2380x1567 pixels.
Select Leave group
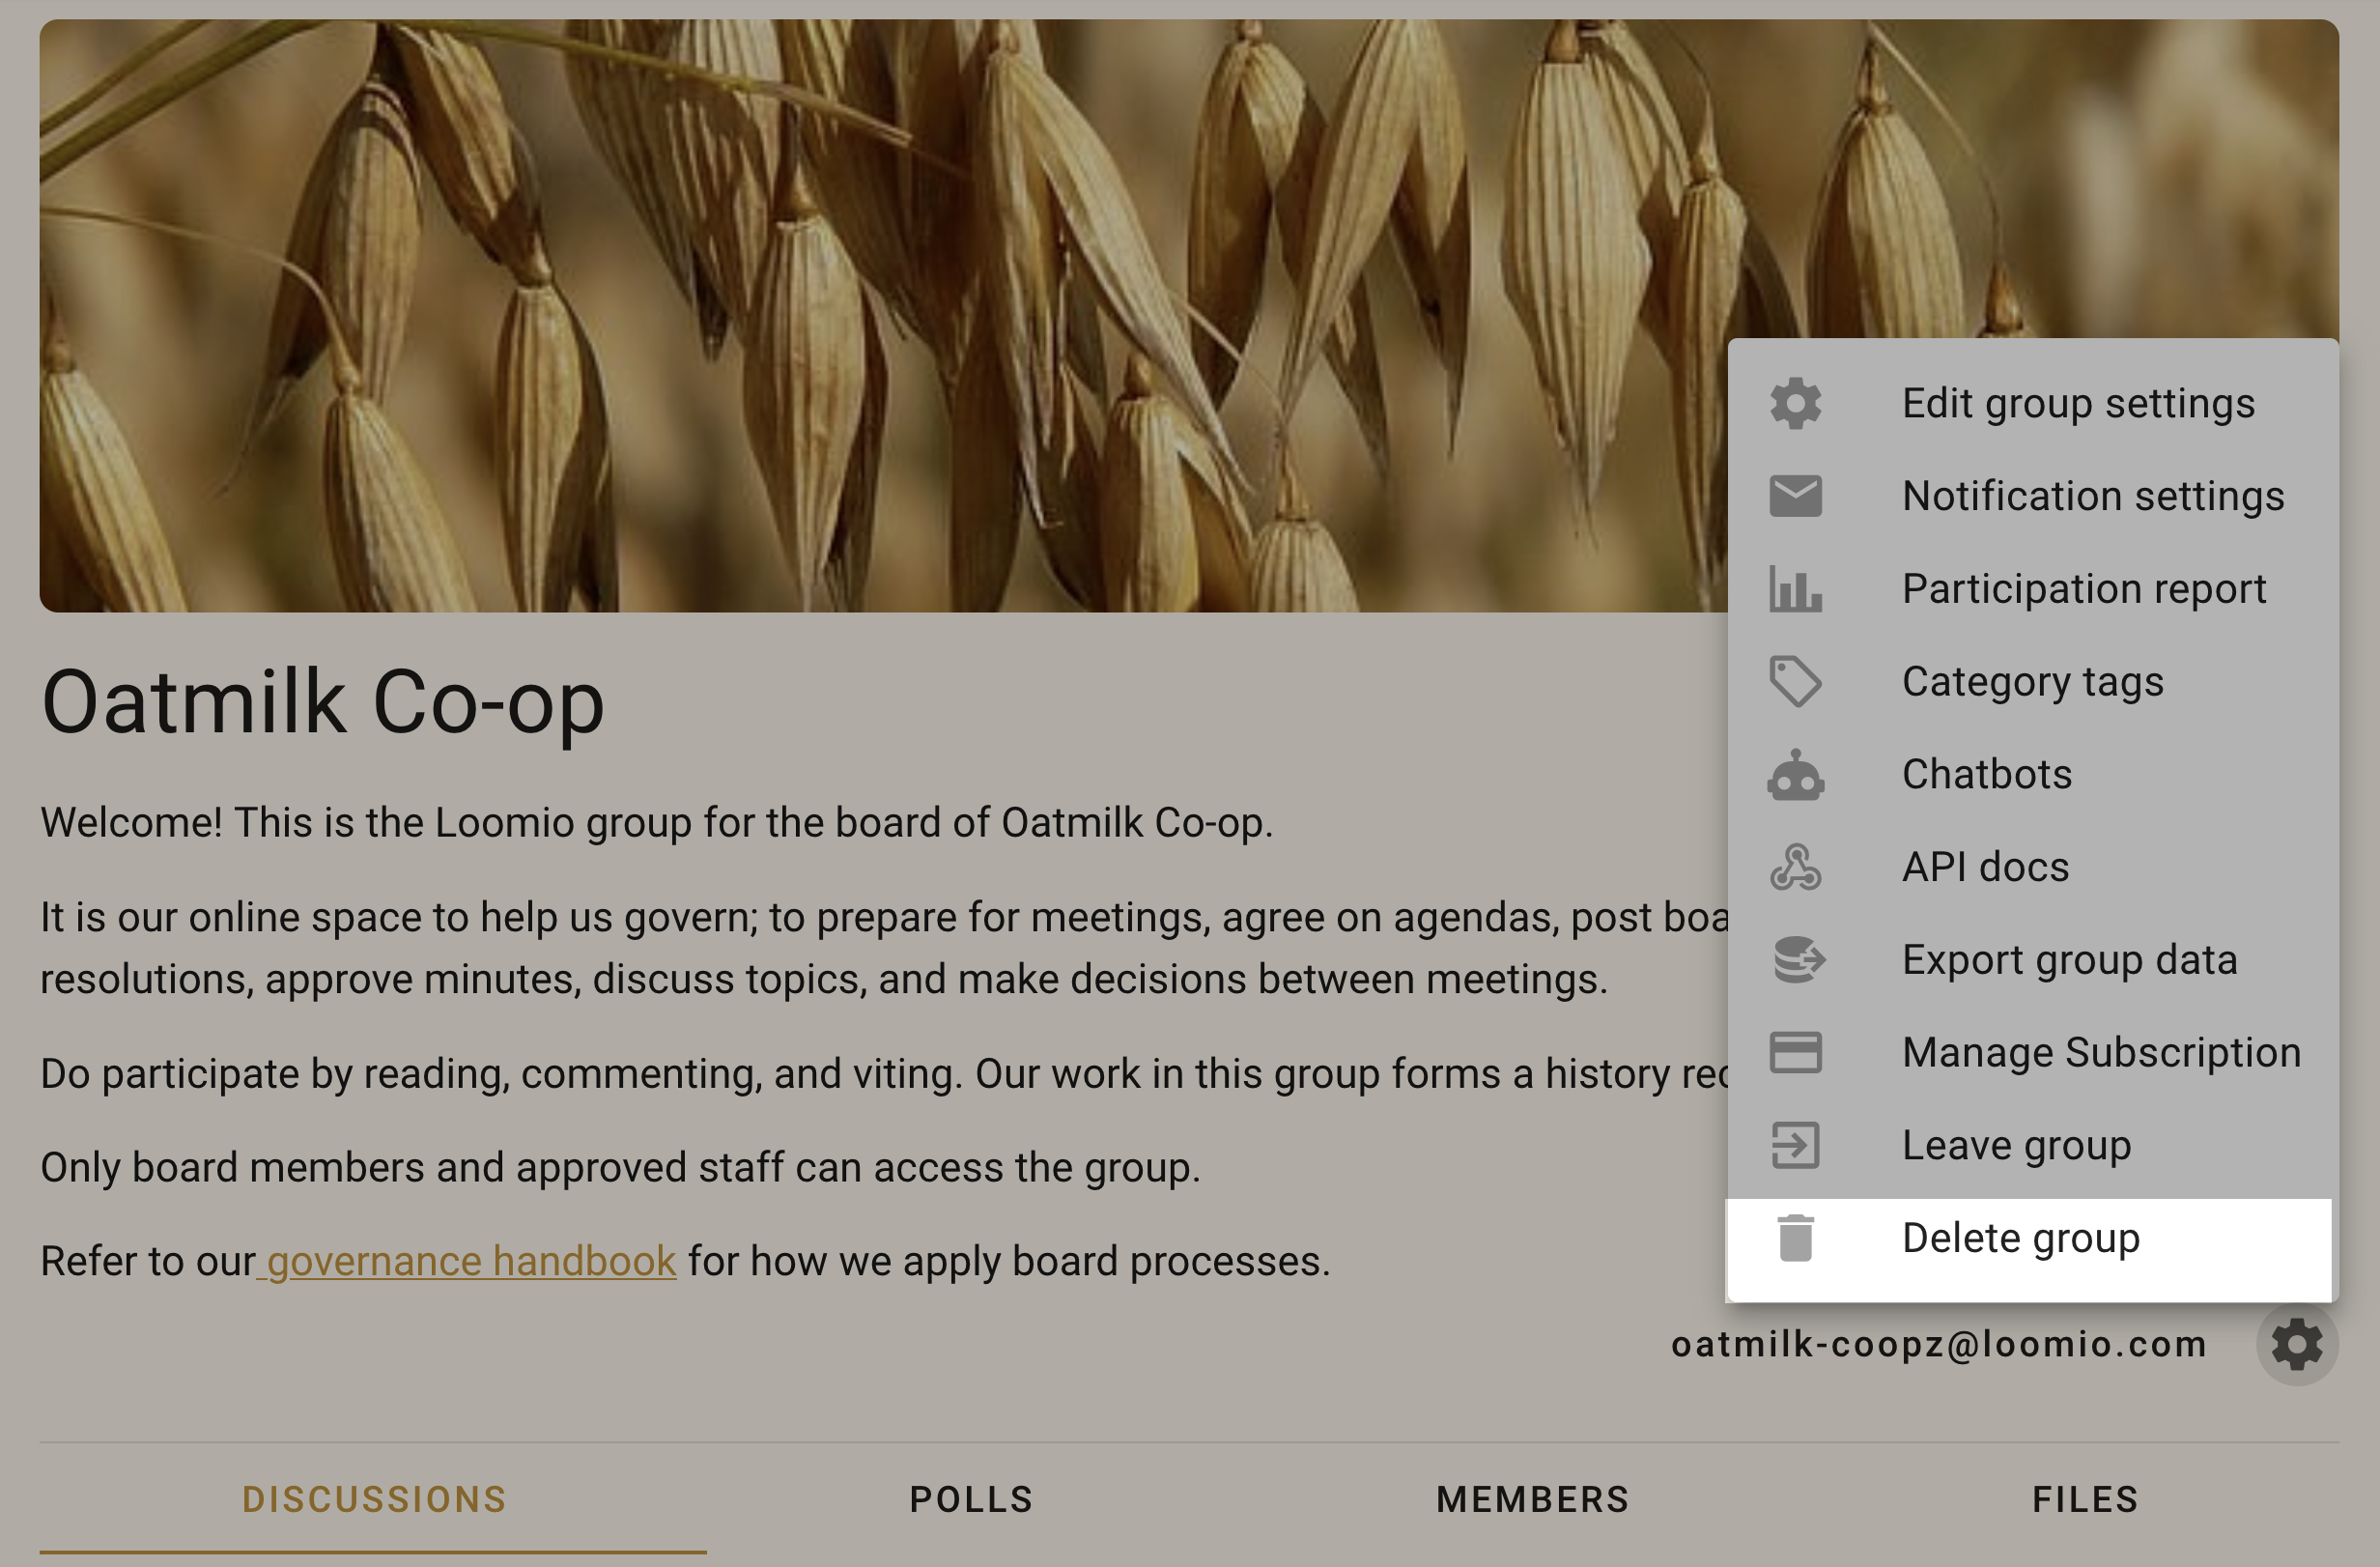(2032, 1146)
